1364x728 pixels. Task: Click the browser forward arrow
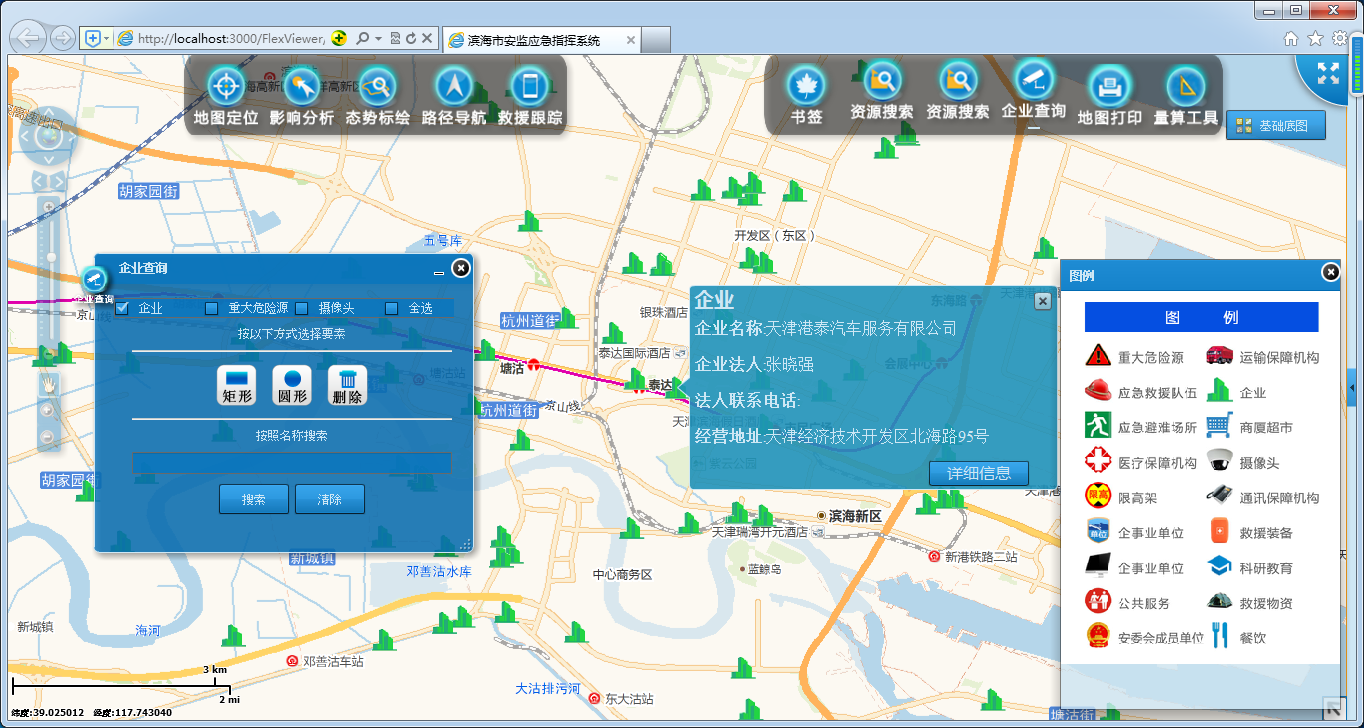click(x=62, y=39)
